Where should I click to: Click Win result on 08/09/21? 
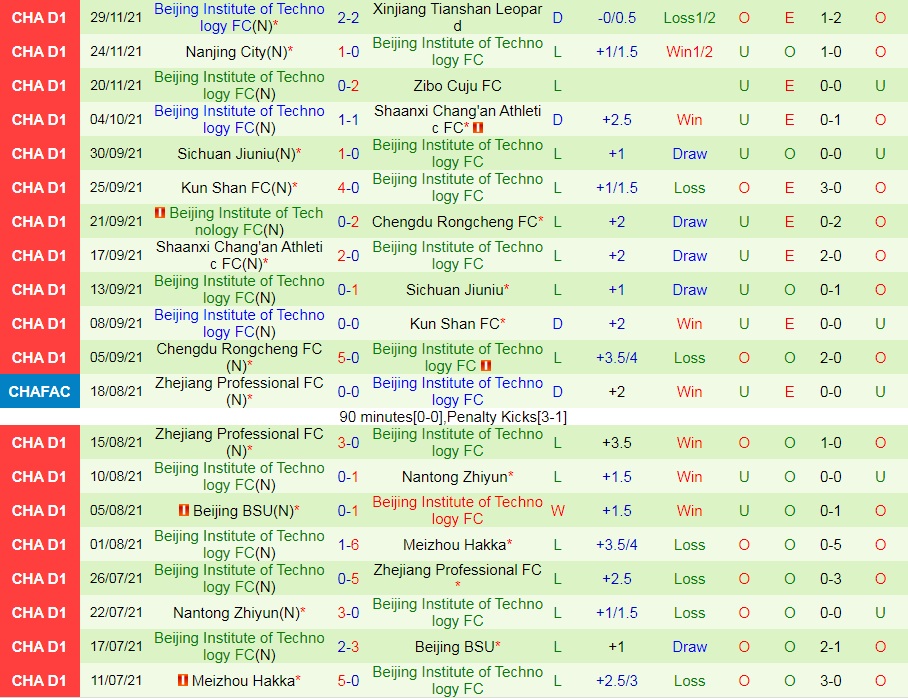point(689,324)
